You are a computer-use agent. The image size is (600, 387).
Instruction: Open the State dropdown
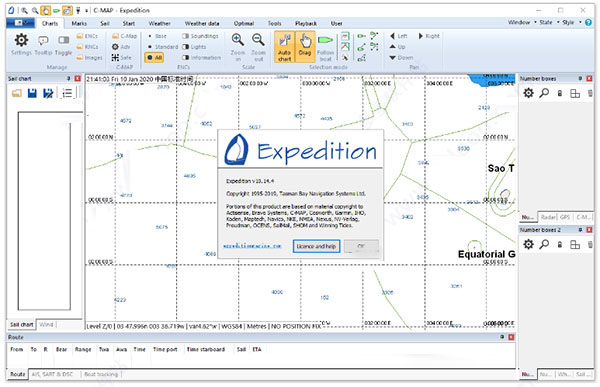(x=549, y=22)
